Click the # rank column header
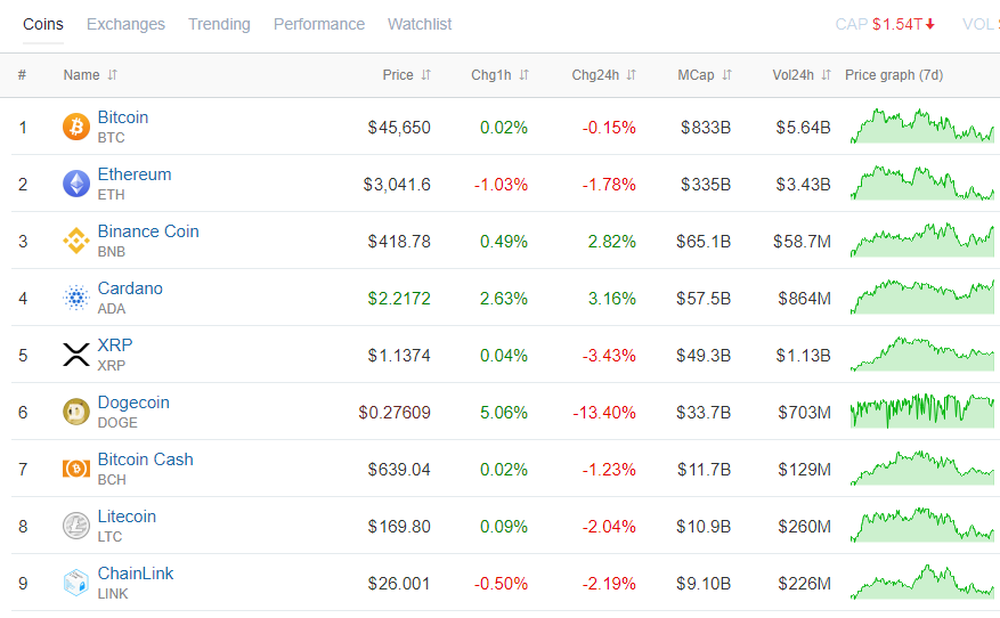The height and width of the screenshot is (618, 1000). [22, 75]
